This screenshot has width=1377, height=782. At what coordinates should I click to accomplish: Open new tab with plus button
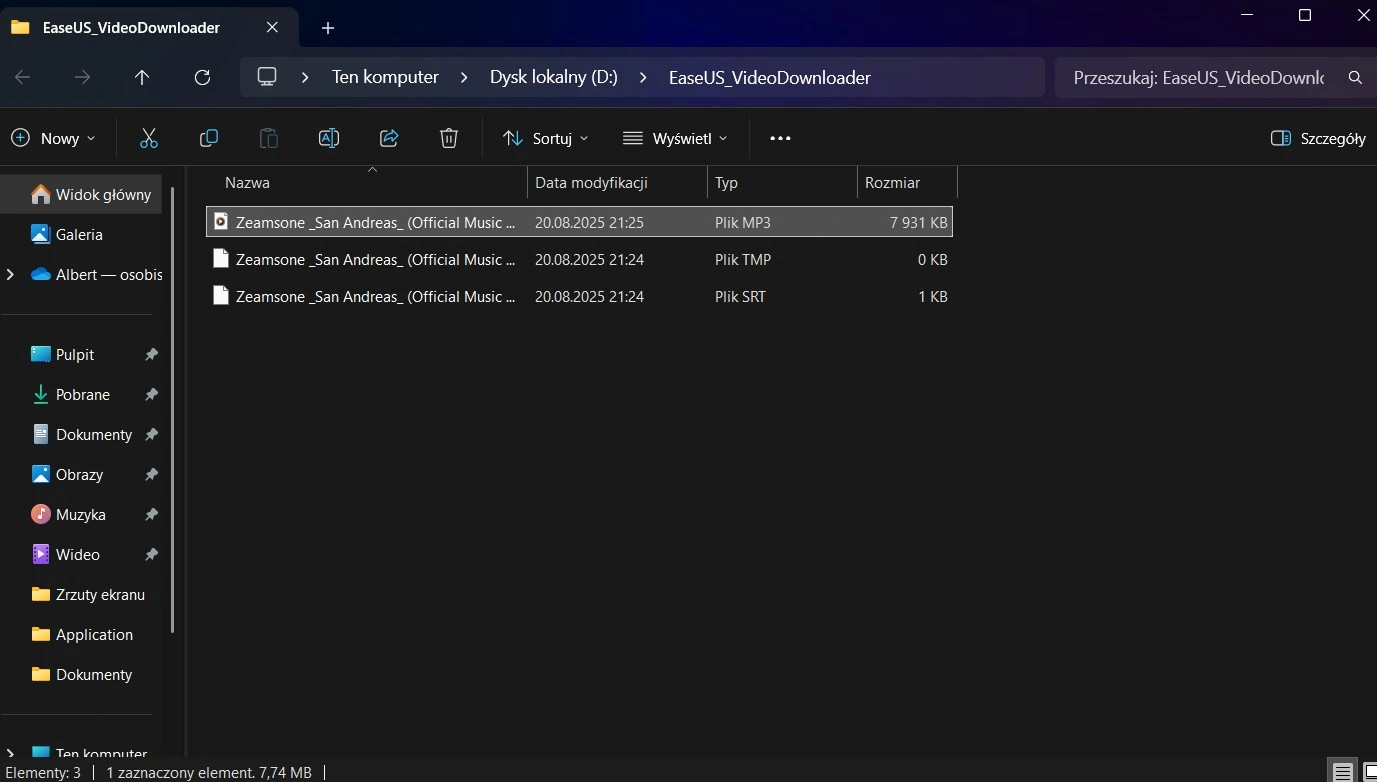tap(328, 28)
